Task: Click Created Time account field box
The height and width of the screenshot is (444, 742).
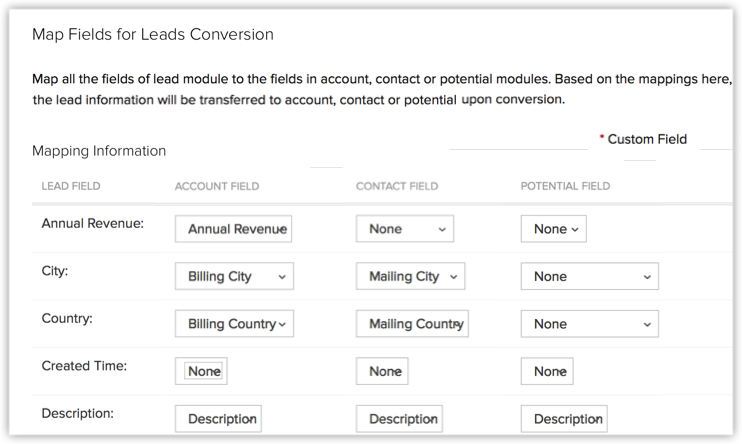Action: (203, 371)
